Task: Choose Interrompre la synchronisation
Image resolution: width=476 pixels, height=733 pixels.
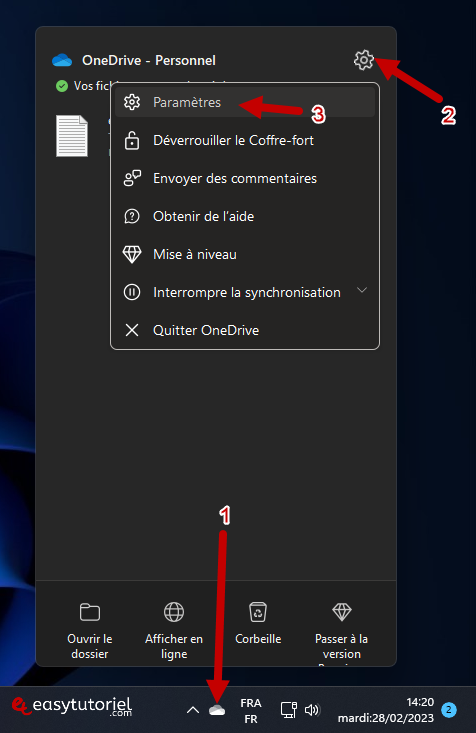Action: pos(245,292)
